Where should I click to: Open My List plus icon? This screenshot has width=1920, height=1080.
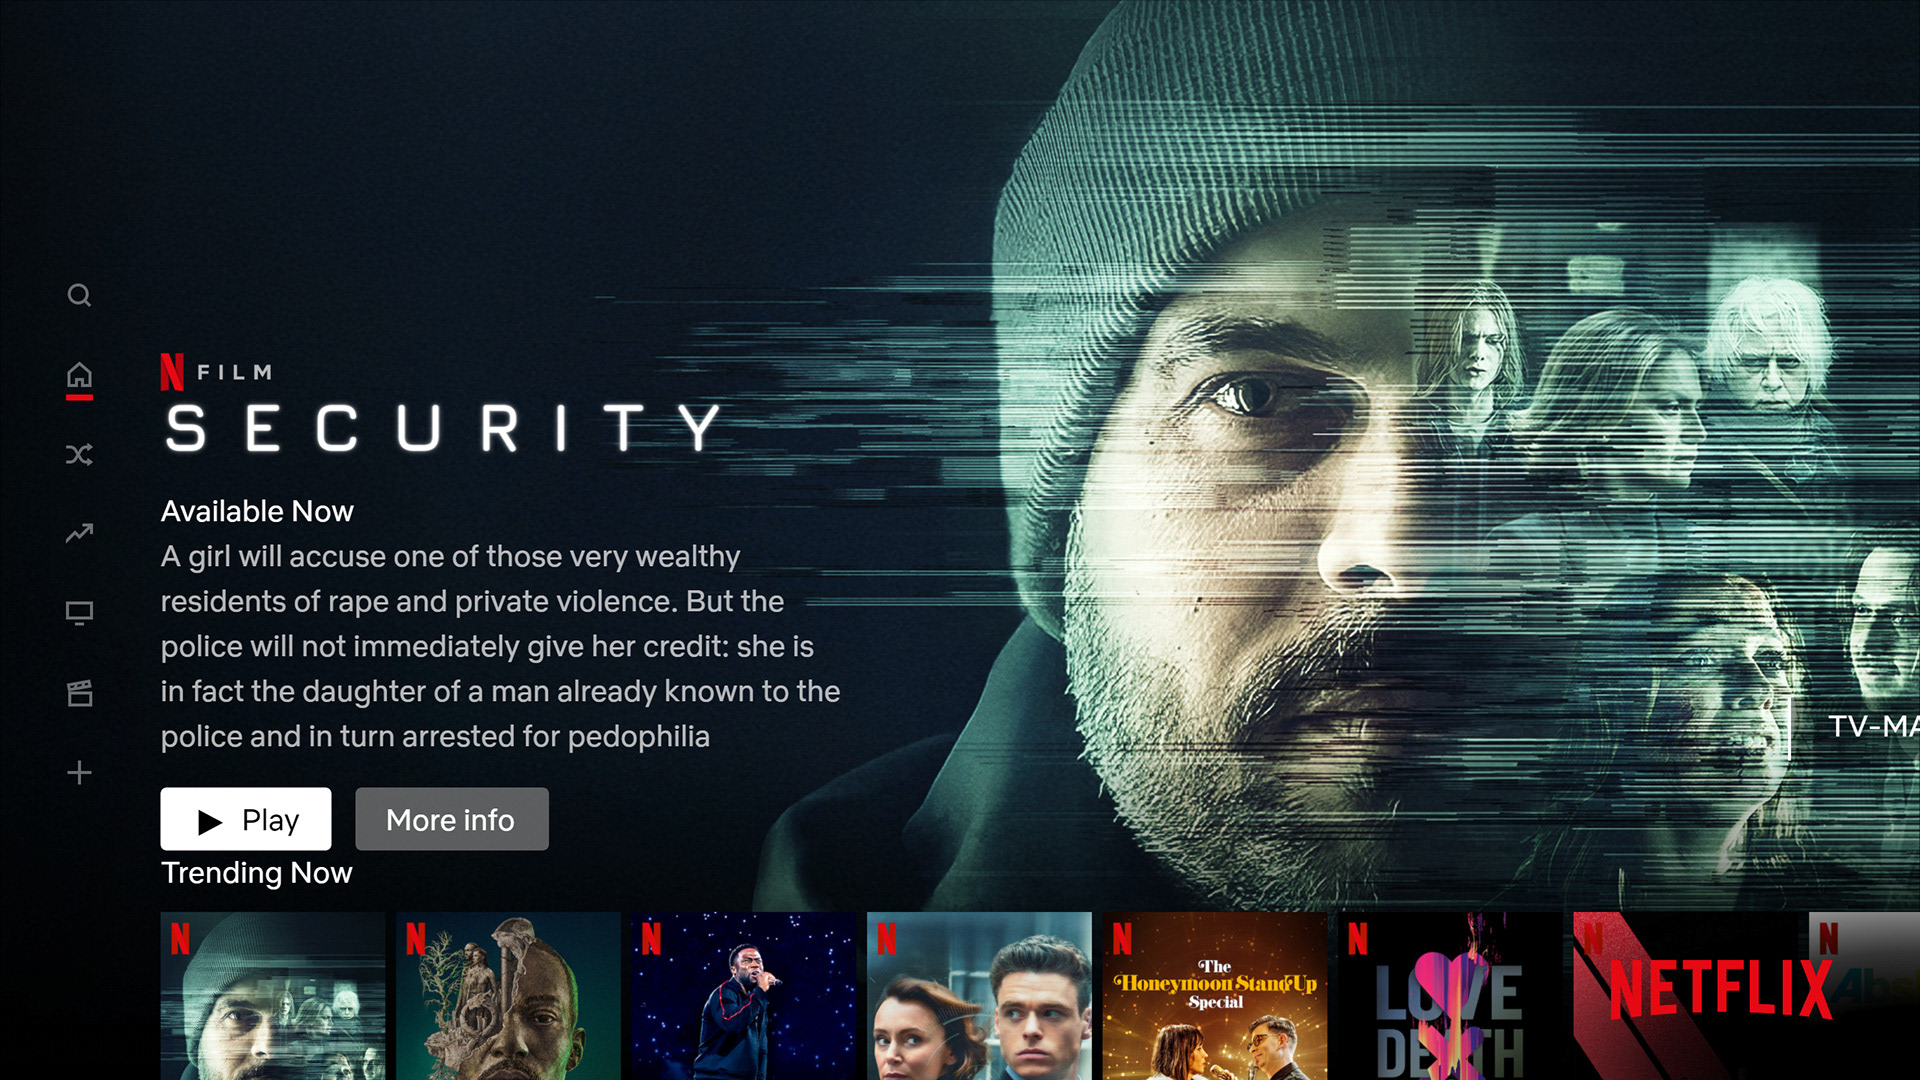click(x=79, y=772)
